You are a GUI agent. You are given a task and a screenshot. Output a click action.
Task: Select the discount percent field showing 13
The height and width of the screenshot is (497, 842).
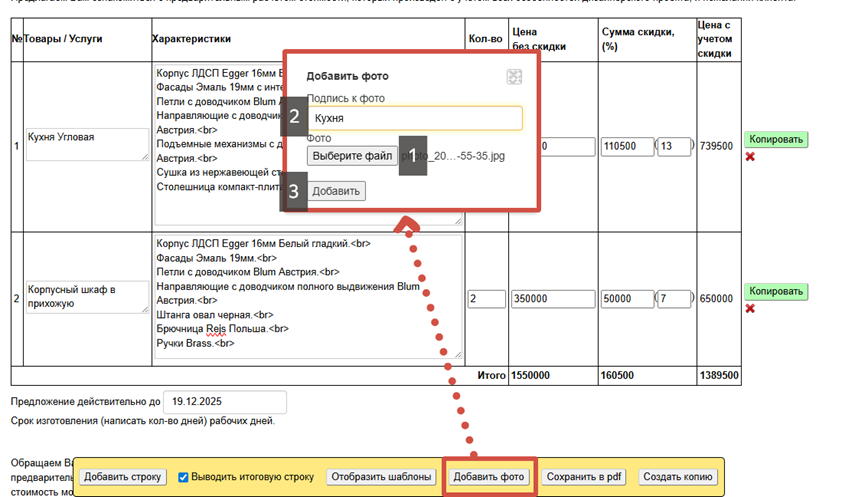675,147
